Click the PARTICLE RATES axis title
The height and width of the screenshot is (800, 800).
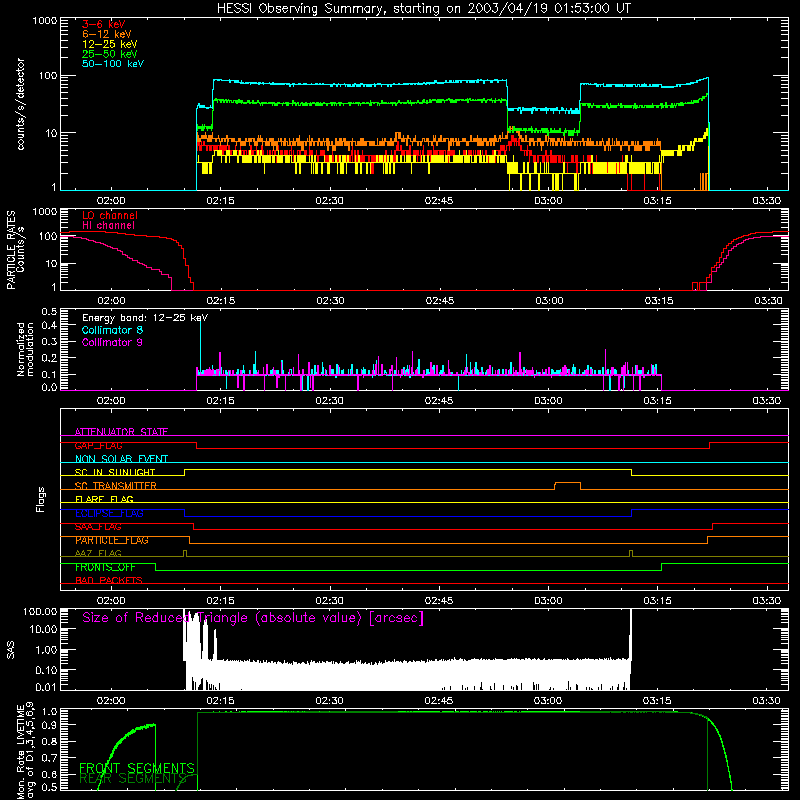tap(11, 250)
